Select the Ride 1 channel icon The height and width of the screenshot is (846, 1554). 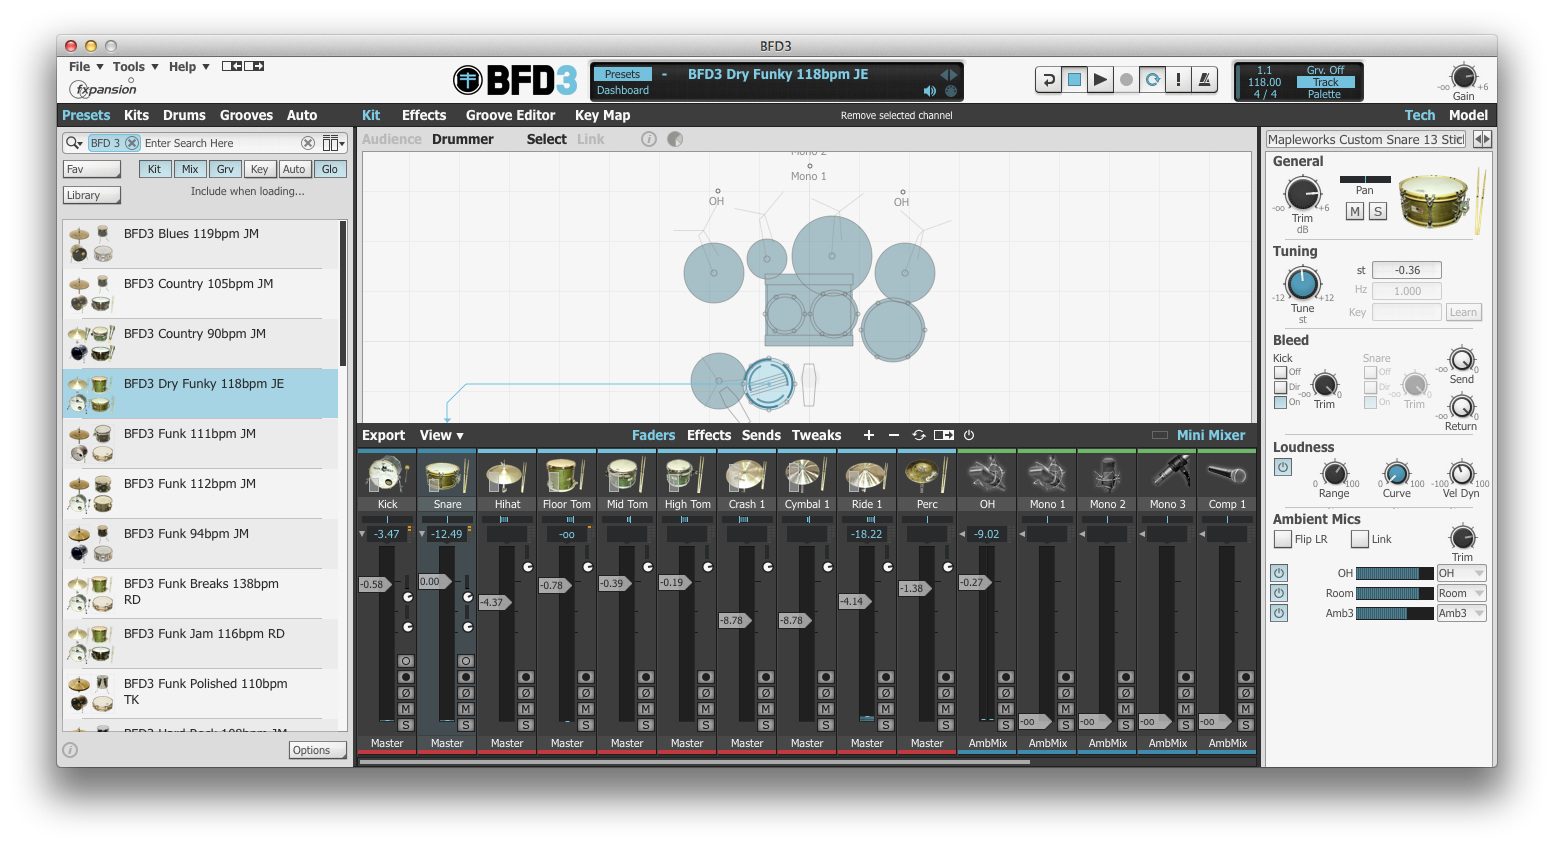click(x=867, y=474)
